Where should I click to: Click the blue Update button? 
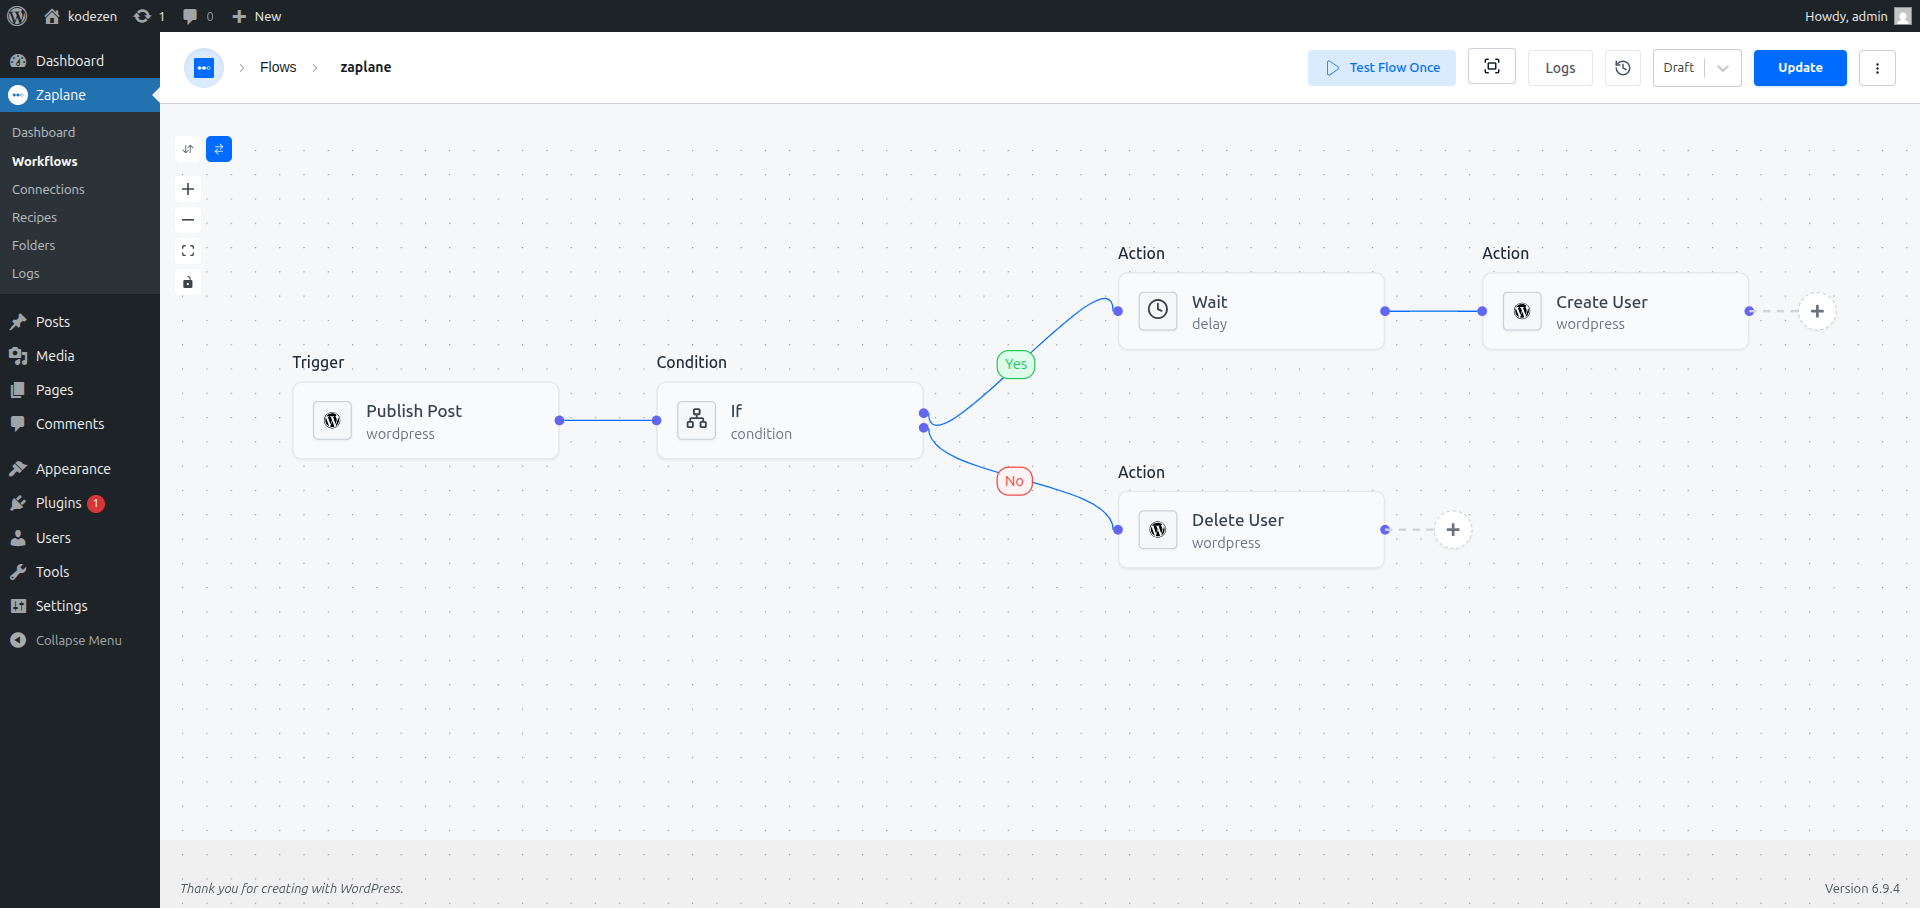[x=1800, y=68]
